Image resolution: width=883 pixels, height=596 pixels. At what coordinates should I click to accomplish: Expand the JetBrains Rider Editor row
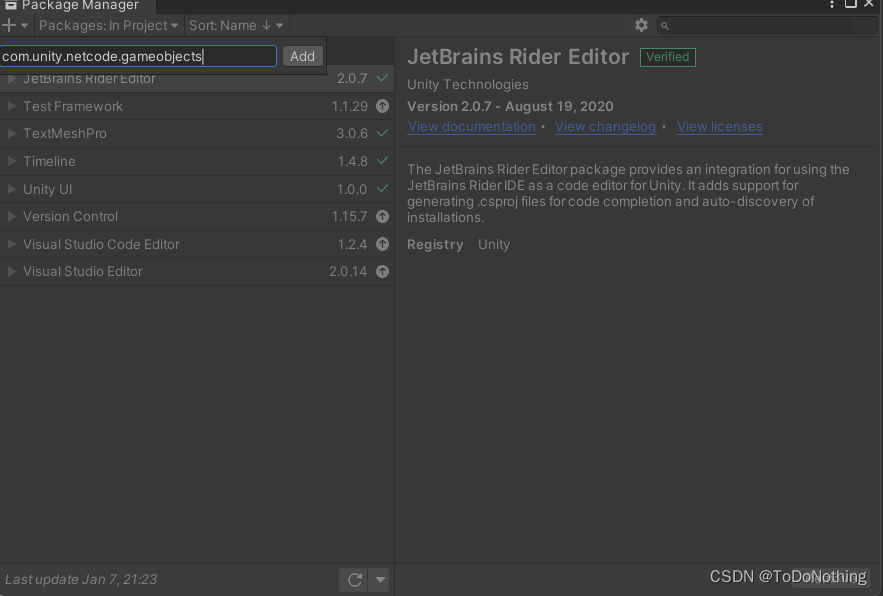click(x=11, y=78)
